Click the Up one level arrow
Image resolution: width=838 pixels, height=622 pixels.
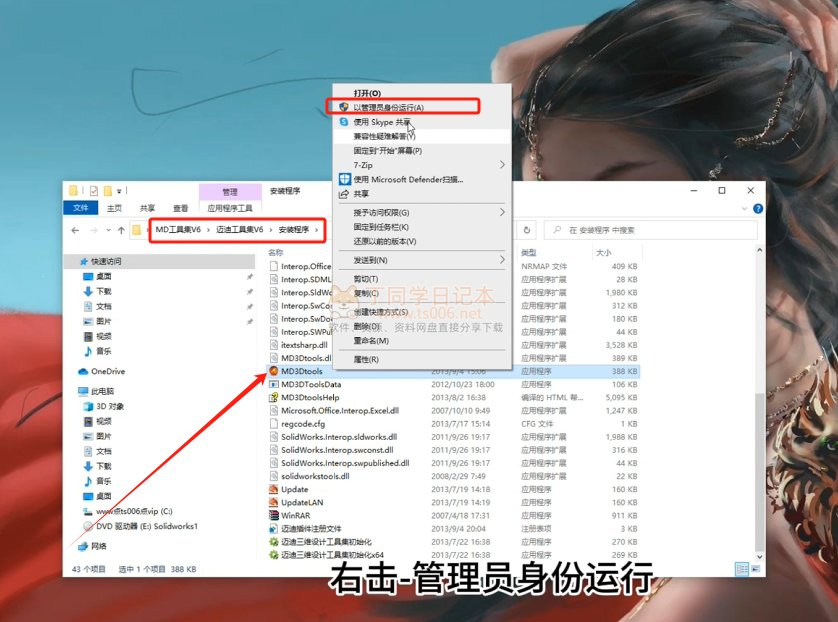click(121, 230)
